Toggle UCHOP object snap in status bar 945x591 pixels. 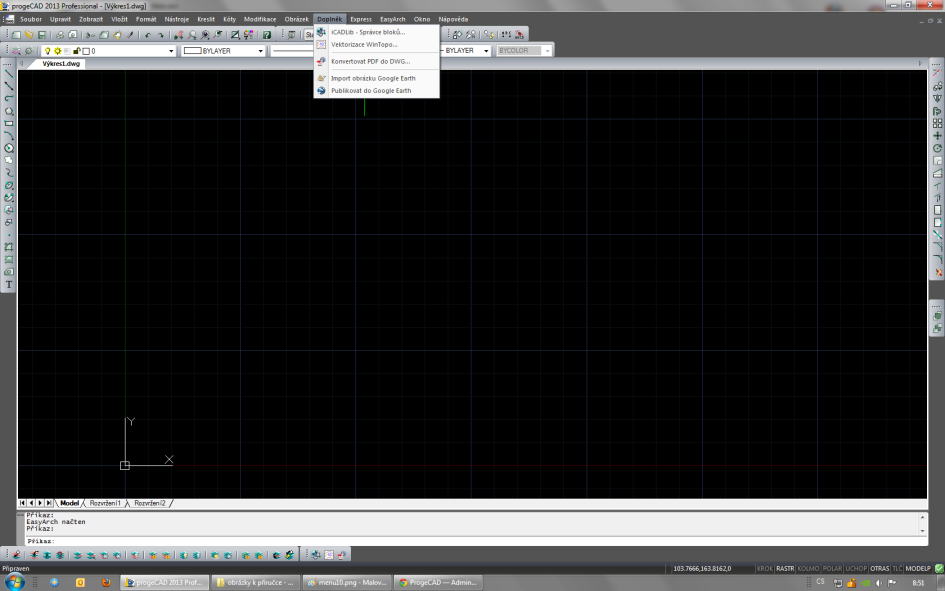[856, 569]
